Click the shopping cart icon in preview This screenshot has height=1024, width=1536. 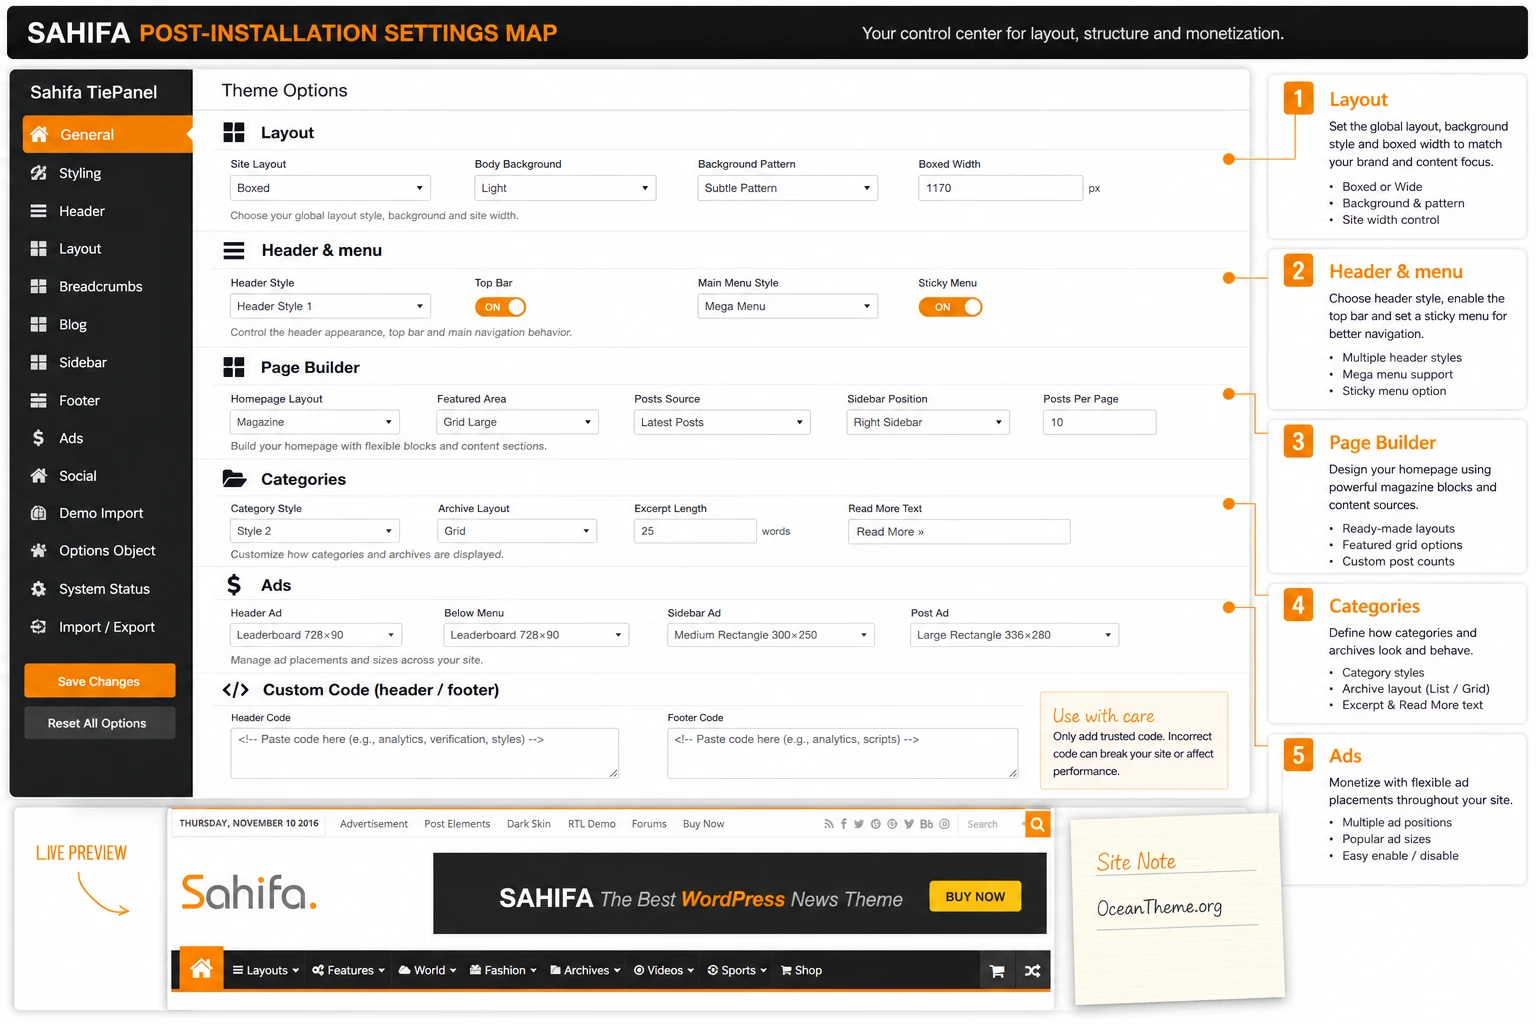997,971
